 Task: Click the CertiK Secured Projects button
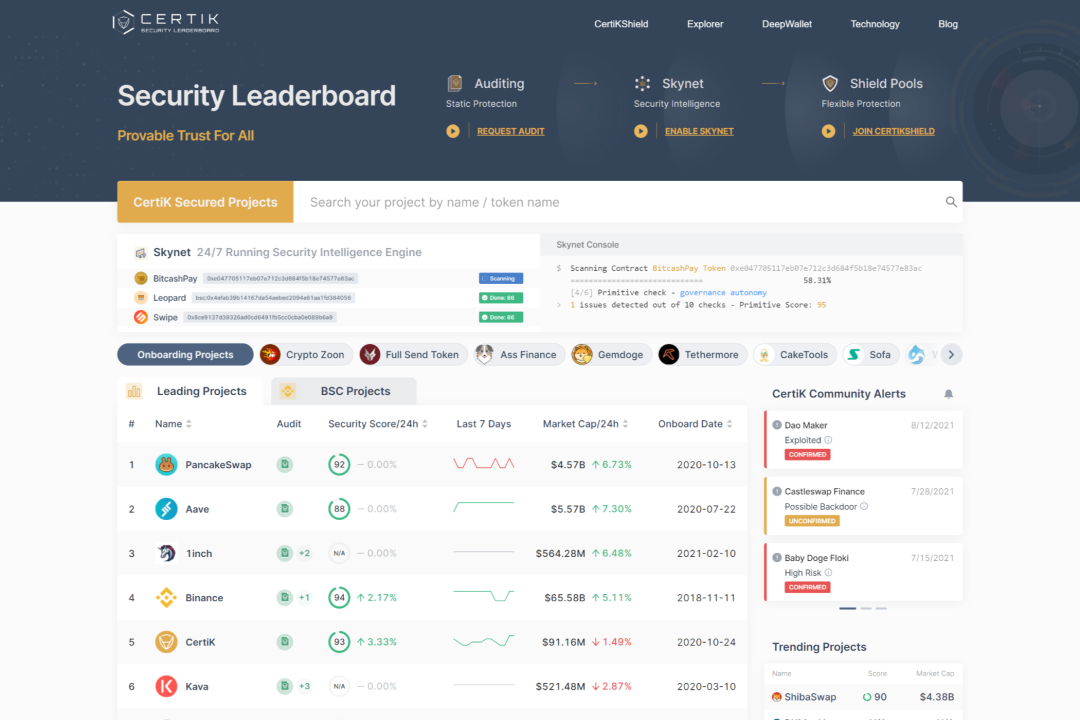[205, 202]
